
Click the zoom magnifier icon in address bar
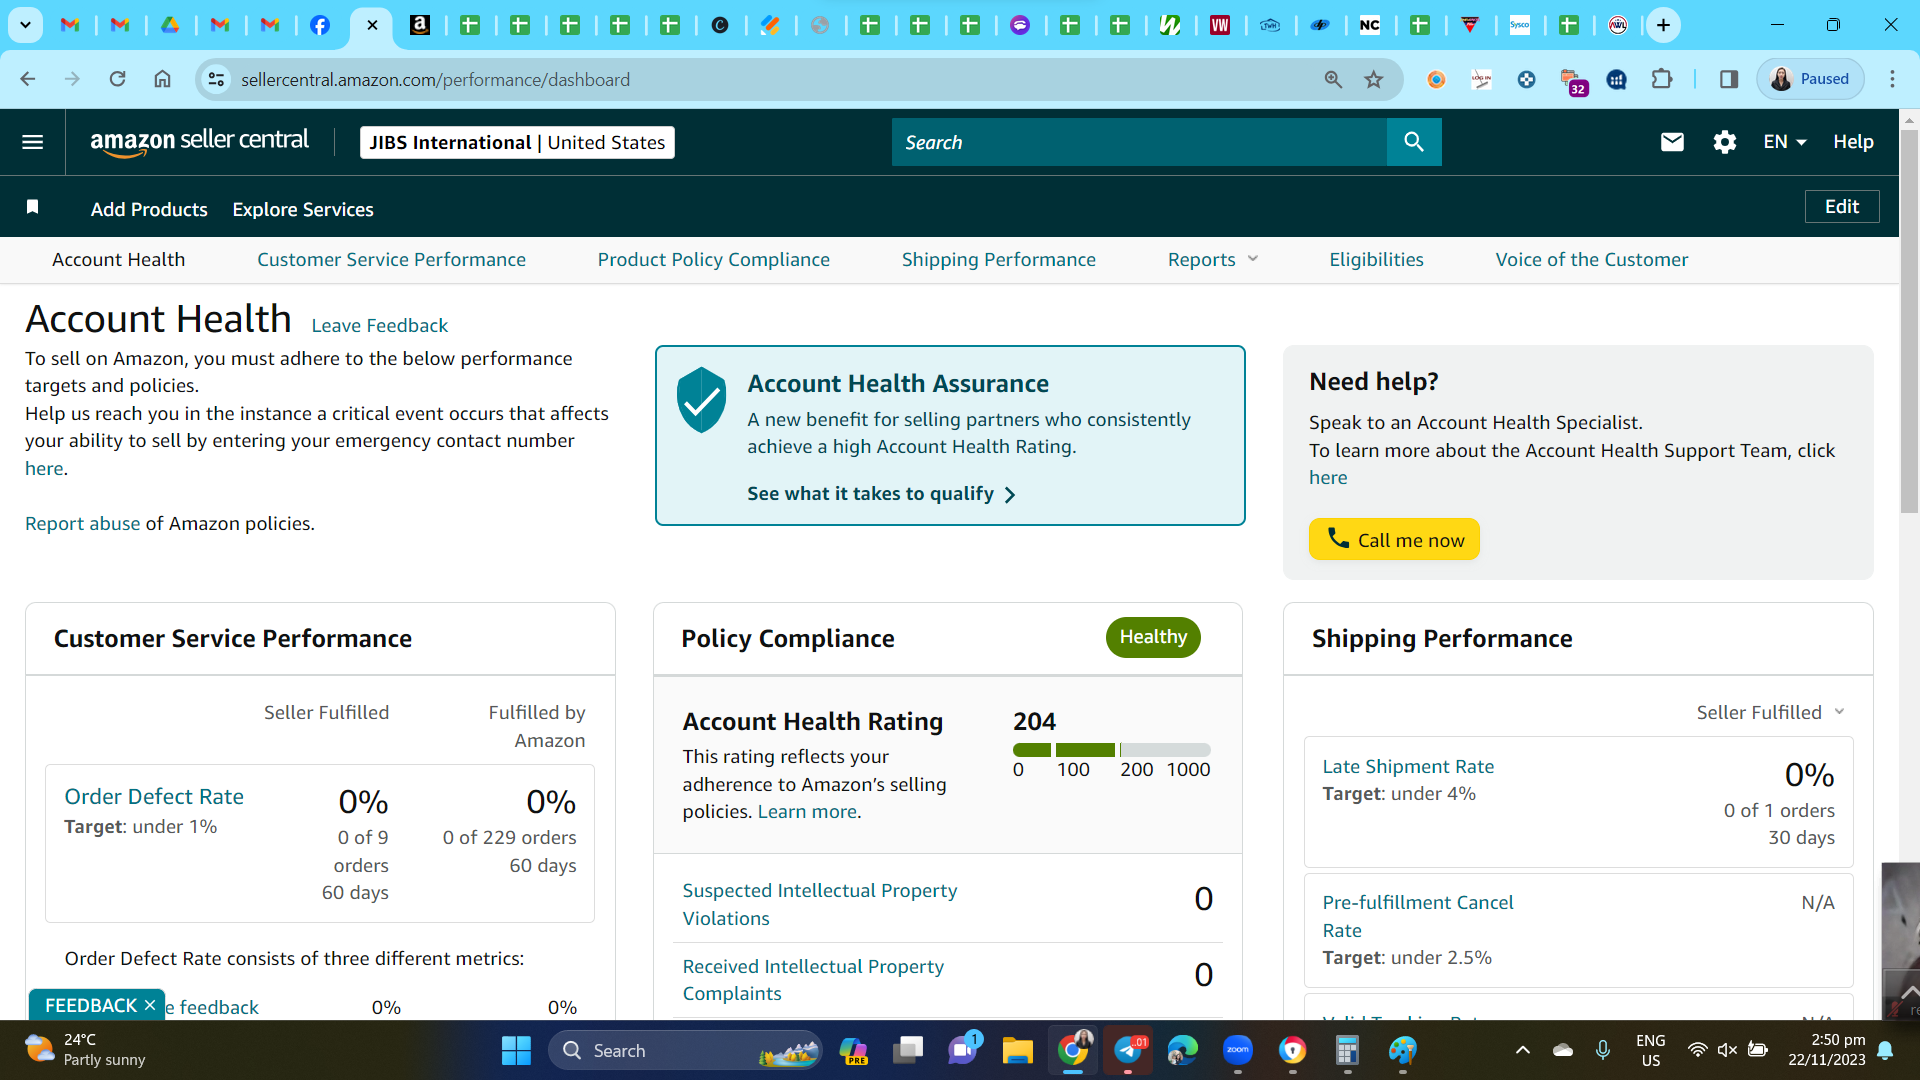(1333, 79)
